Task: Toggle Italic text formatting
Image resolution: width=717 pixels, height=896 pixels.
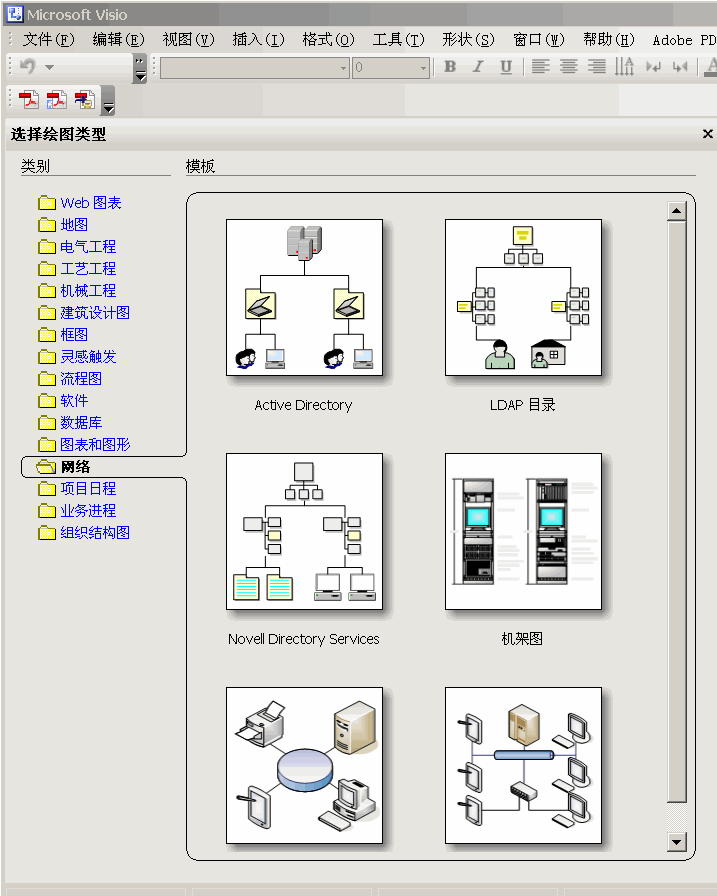Action: [x=478, y=67]
